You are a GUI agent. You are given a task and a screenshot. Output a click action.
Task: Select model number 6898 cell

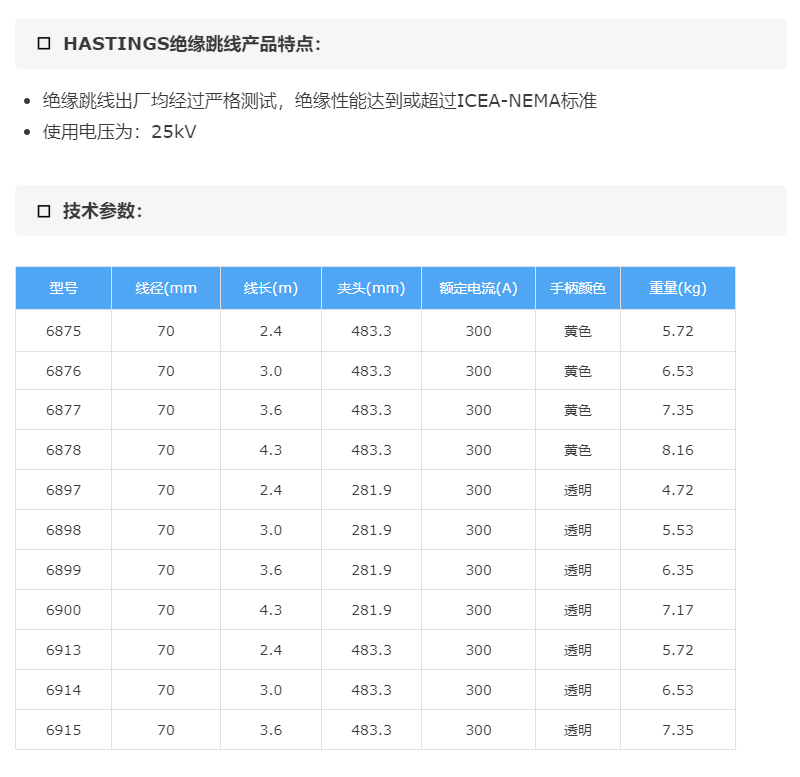63,530
